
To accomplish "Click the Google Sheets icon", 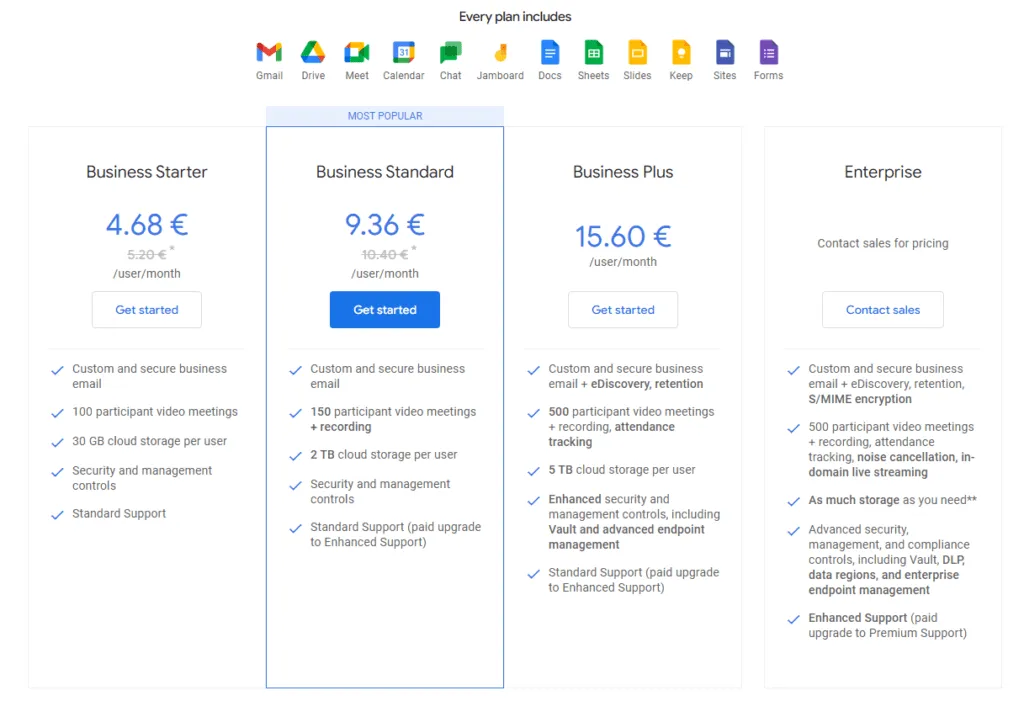I will click(x=593, y=53).
